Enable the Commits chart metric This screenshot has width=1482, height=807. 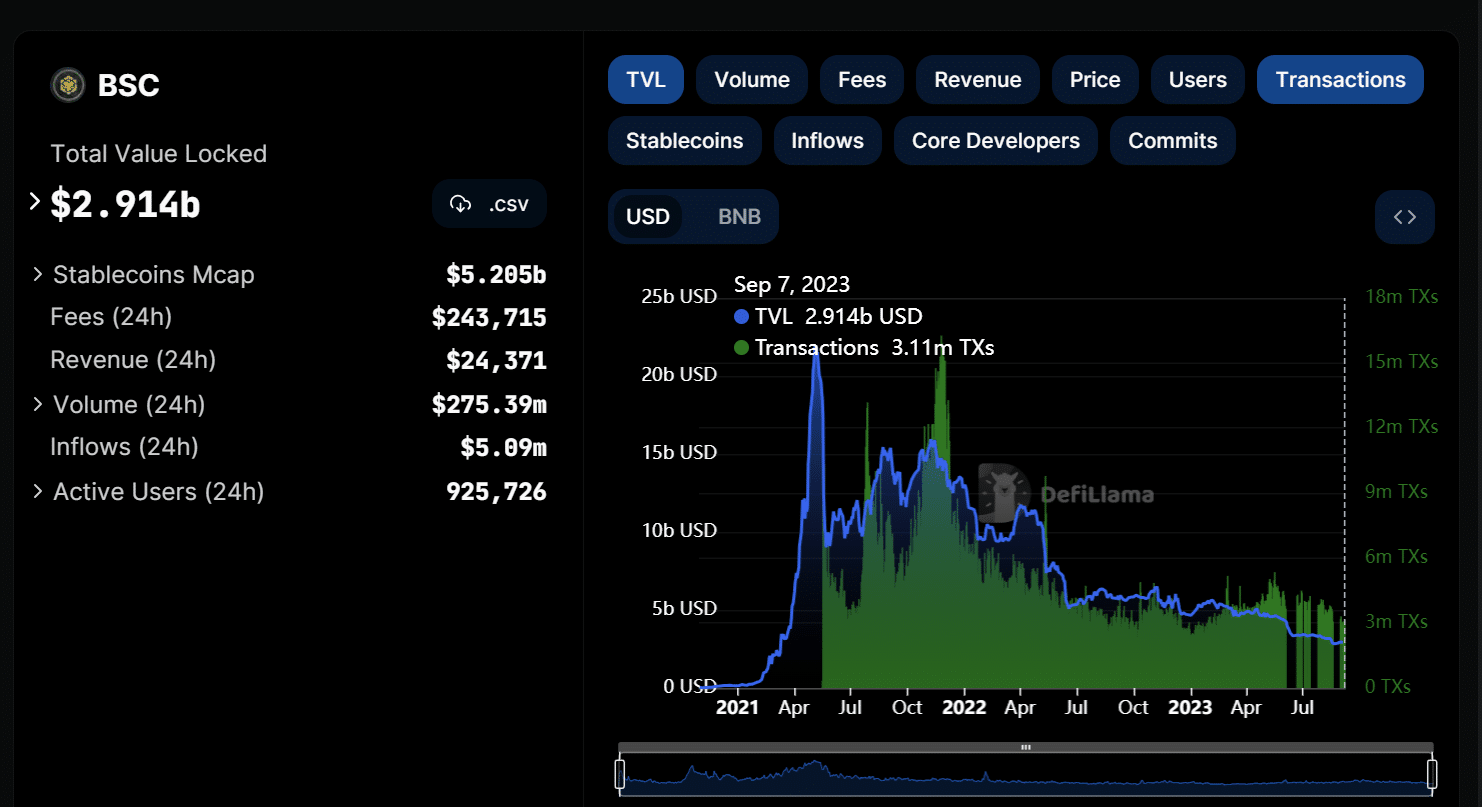[1173, 141]
